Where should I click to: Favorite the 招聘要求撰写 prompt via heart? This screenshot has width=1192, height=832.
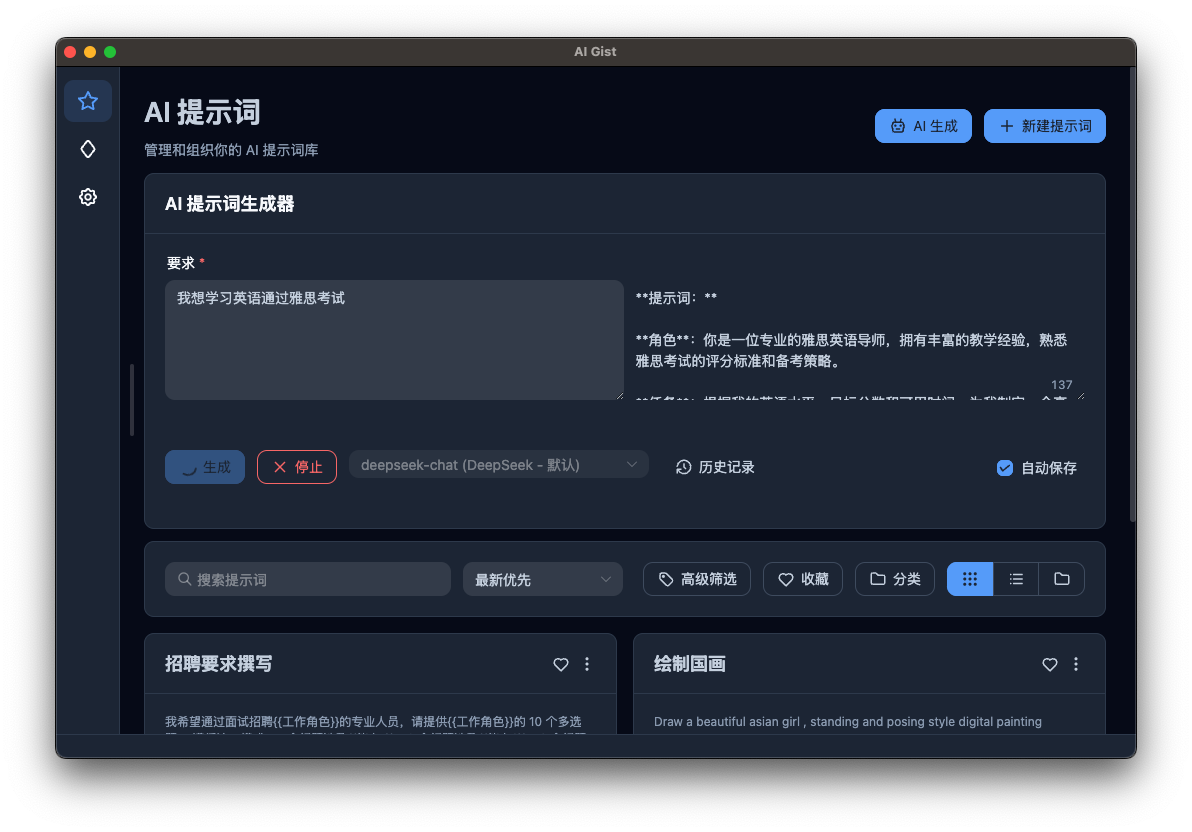coord(560,664)
